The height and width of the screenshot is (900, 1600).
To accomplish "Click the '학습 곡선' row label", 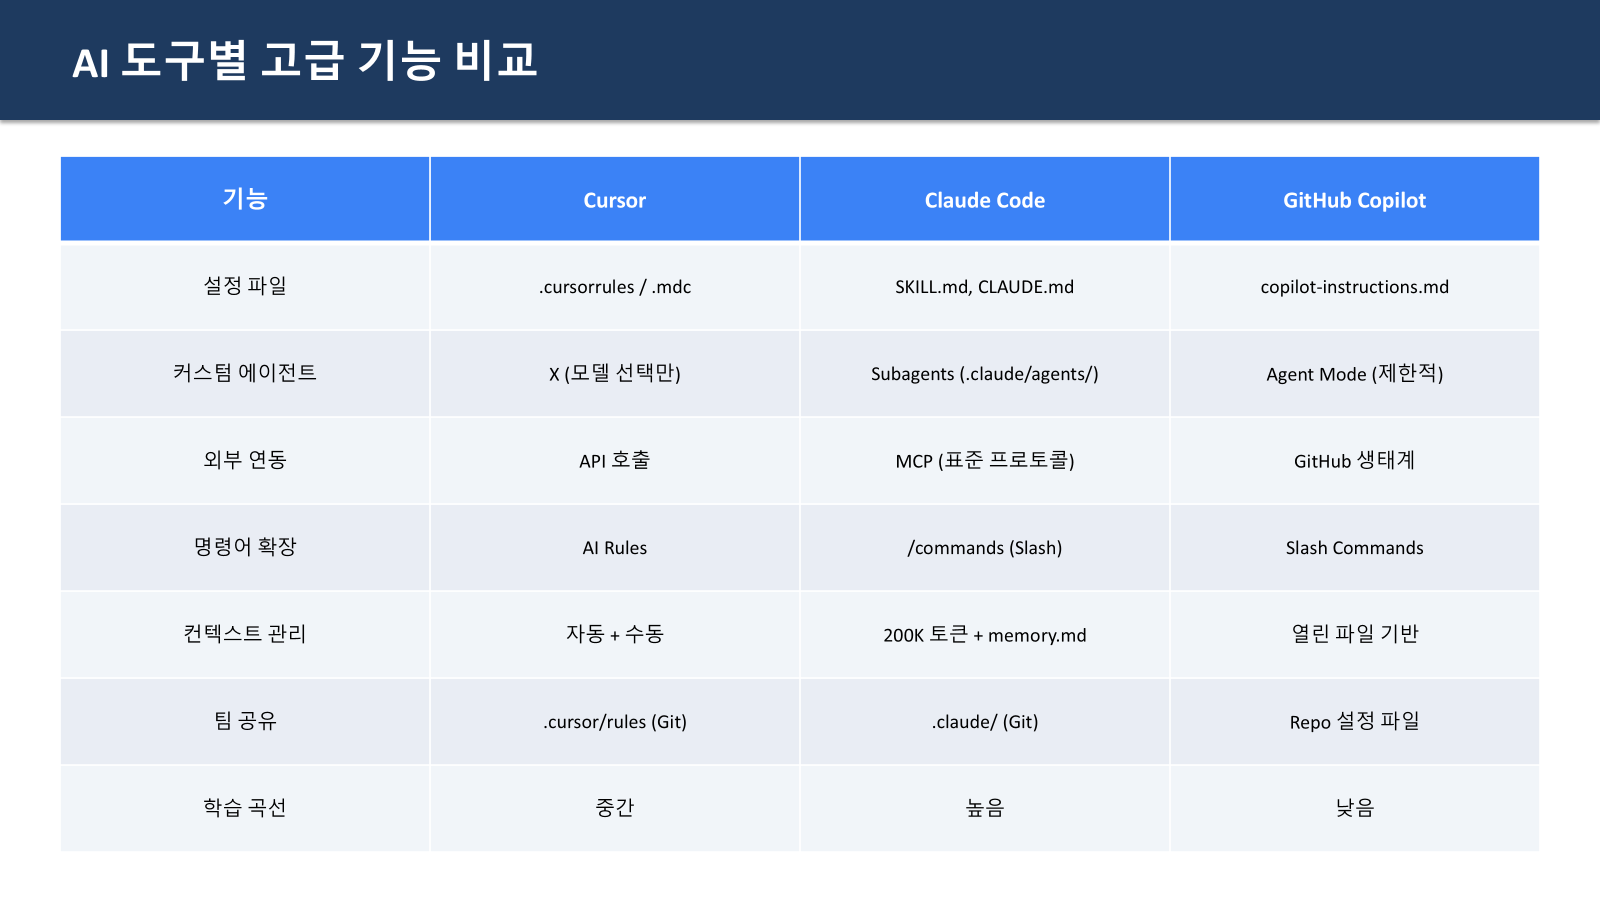I will [245, 808].
